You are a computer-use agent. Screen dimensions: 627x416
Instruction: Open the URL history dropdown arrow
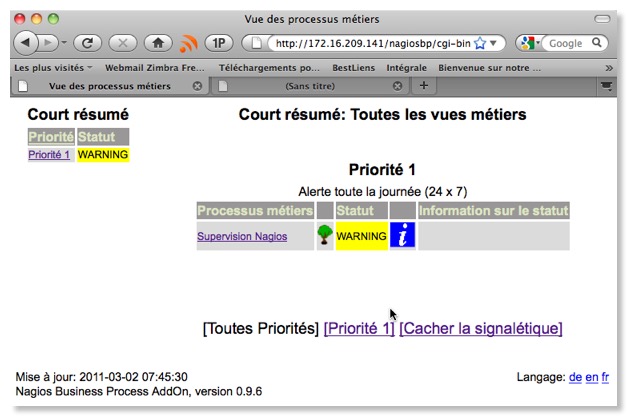click(494, 44)
